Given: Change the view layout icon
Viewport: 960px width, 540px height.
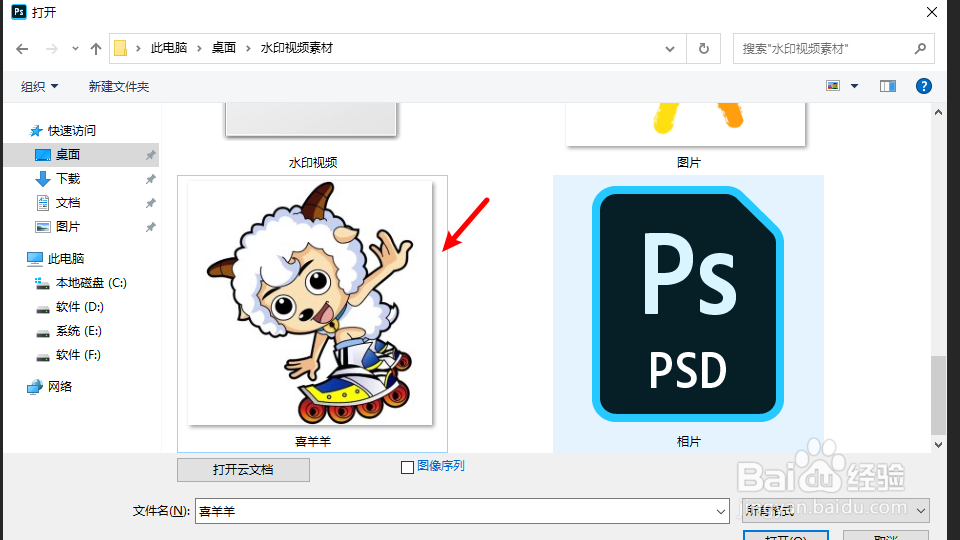Looking at the screenshot, I should (833, 86).
